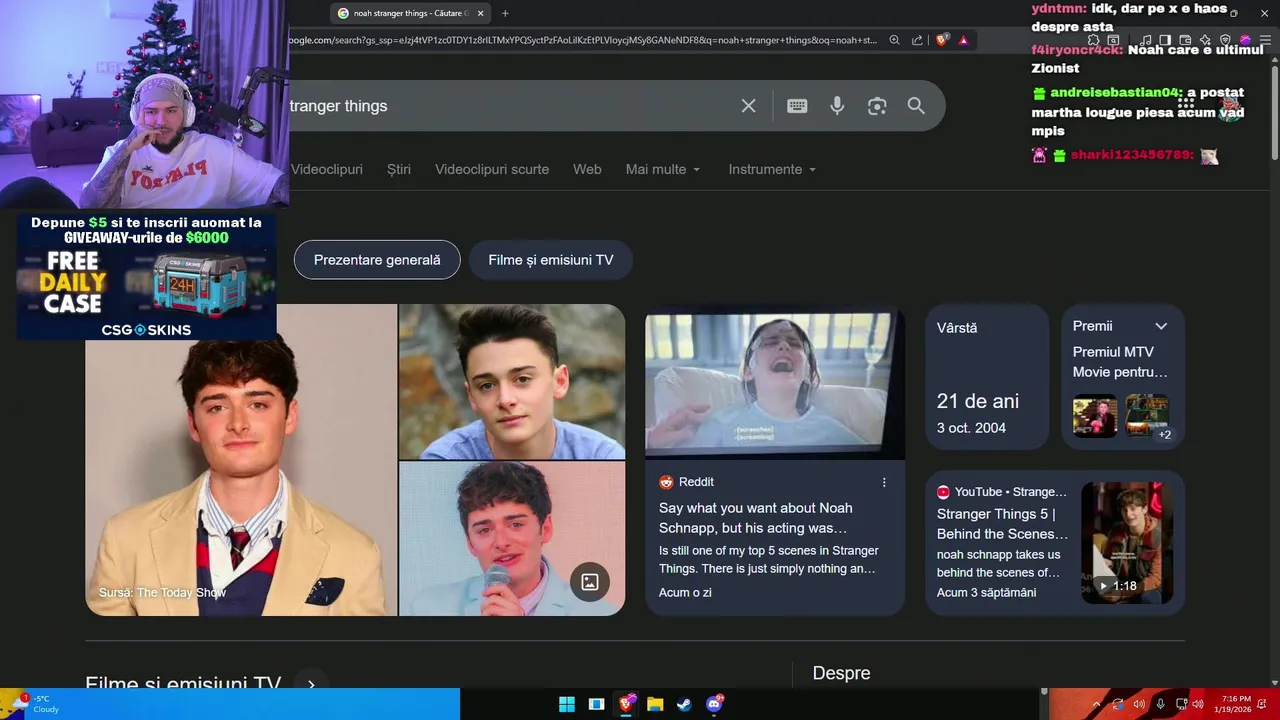
Task: Click the browser address bar URL
Action: (x=582, y=40)
